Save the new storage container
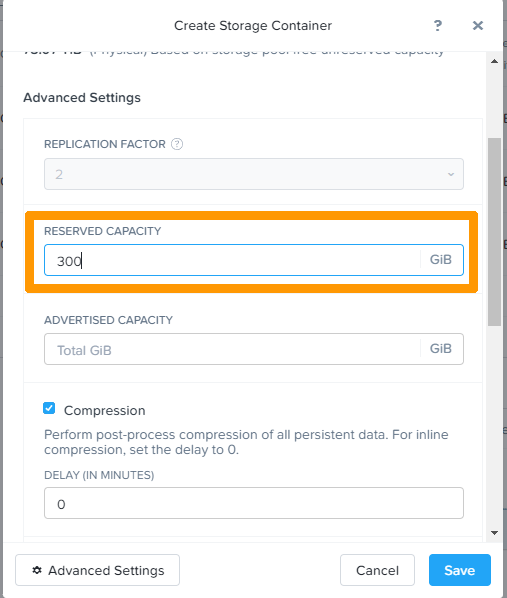 coord(460,570)
